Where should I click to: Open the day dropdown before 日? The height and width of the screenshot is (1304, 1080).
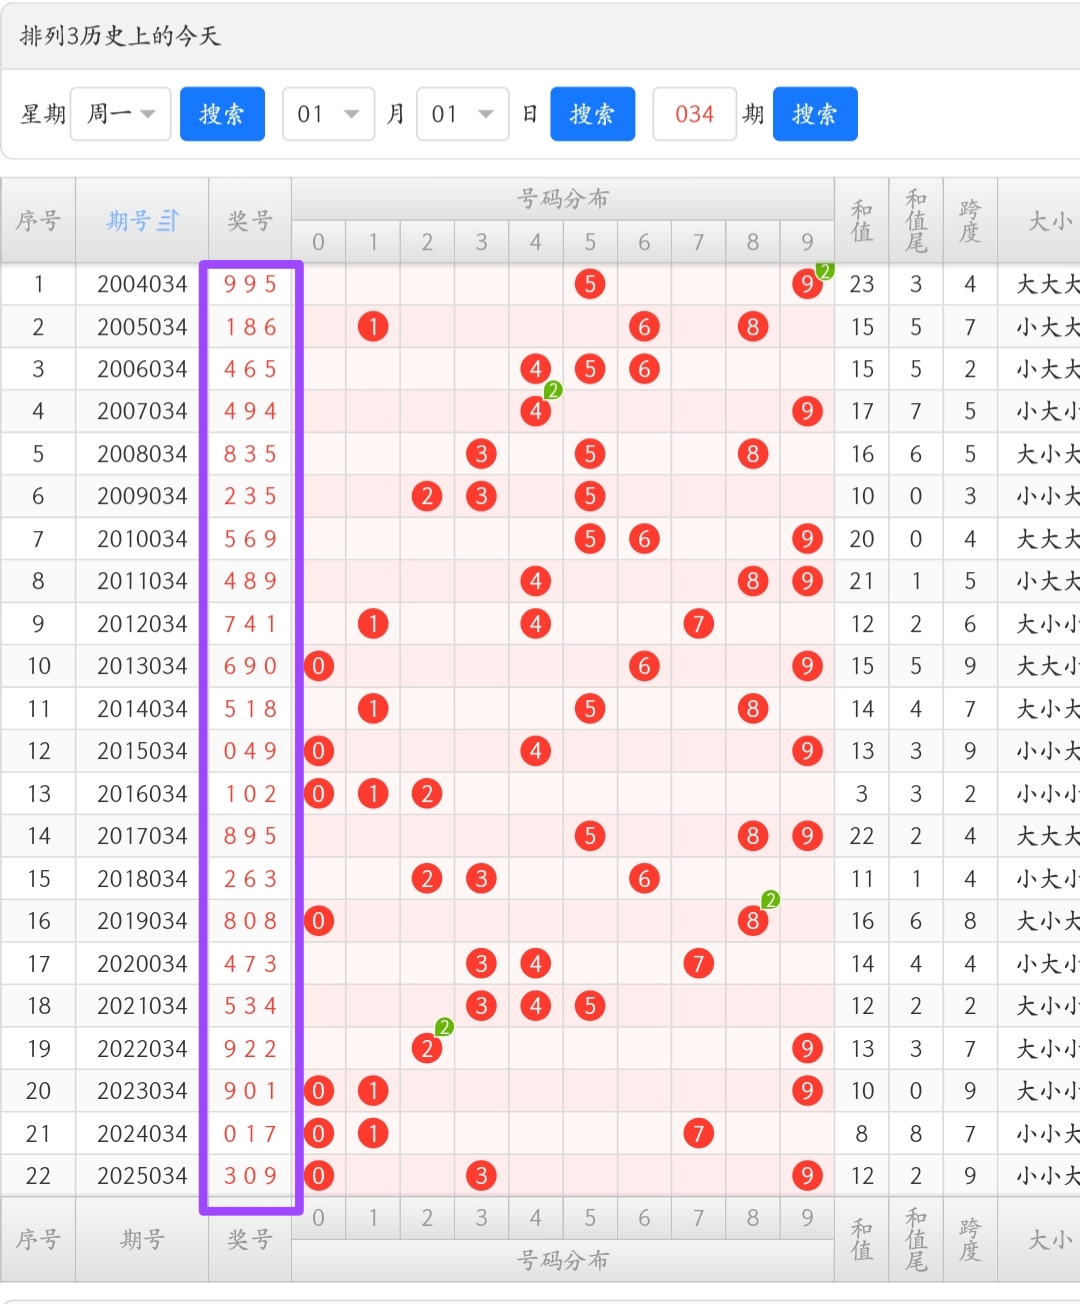coord(462,114)
